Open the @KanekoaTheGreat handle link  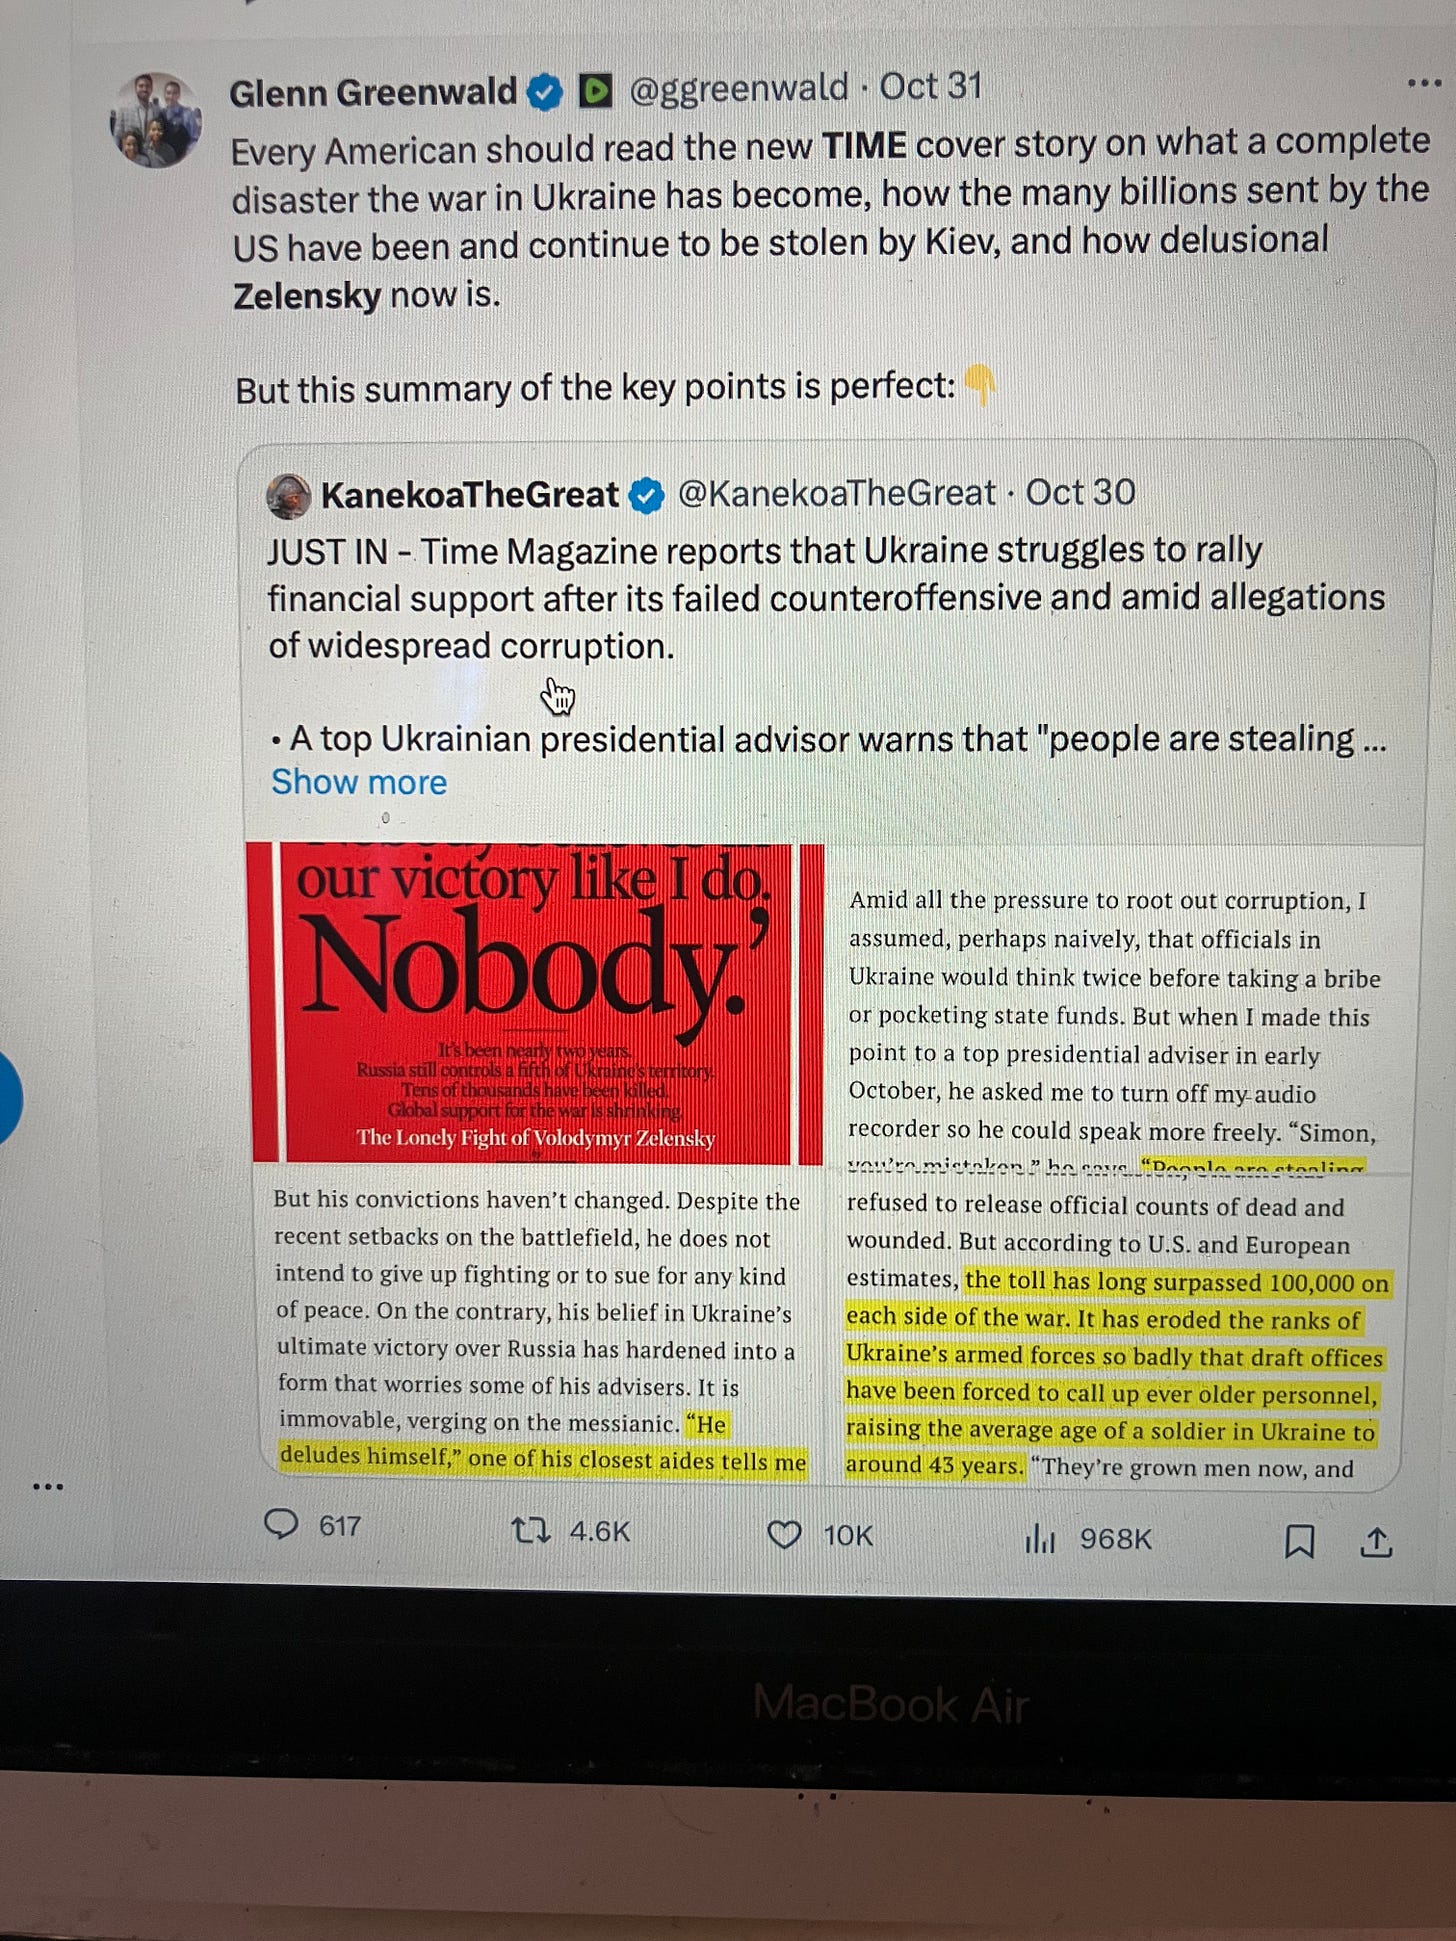837,493
